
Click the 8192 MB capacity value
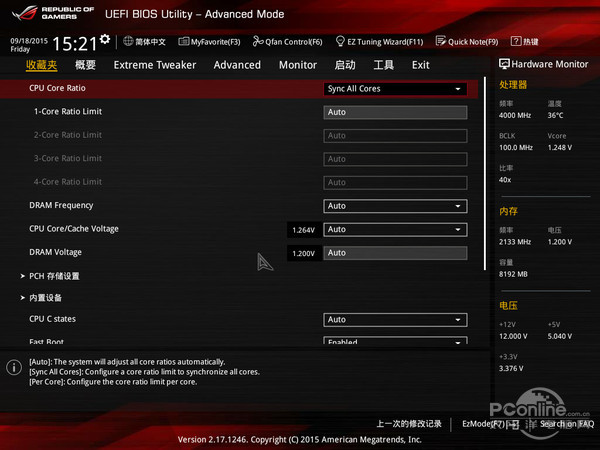tap(513, 274)
